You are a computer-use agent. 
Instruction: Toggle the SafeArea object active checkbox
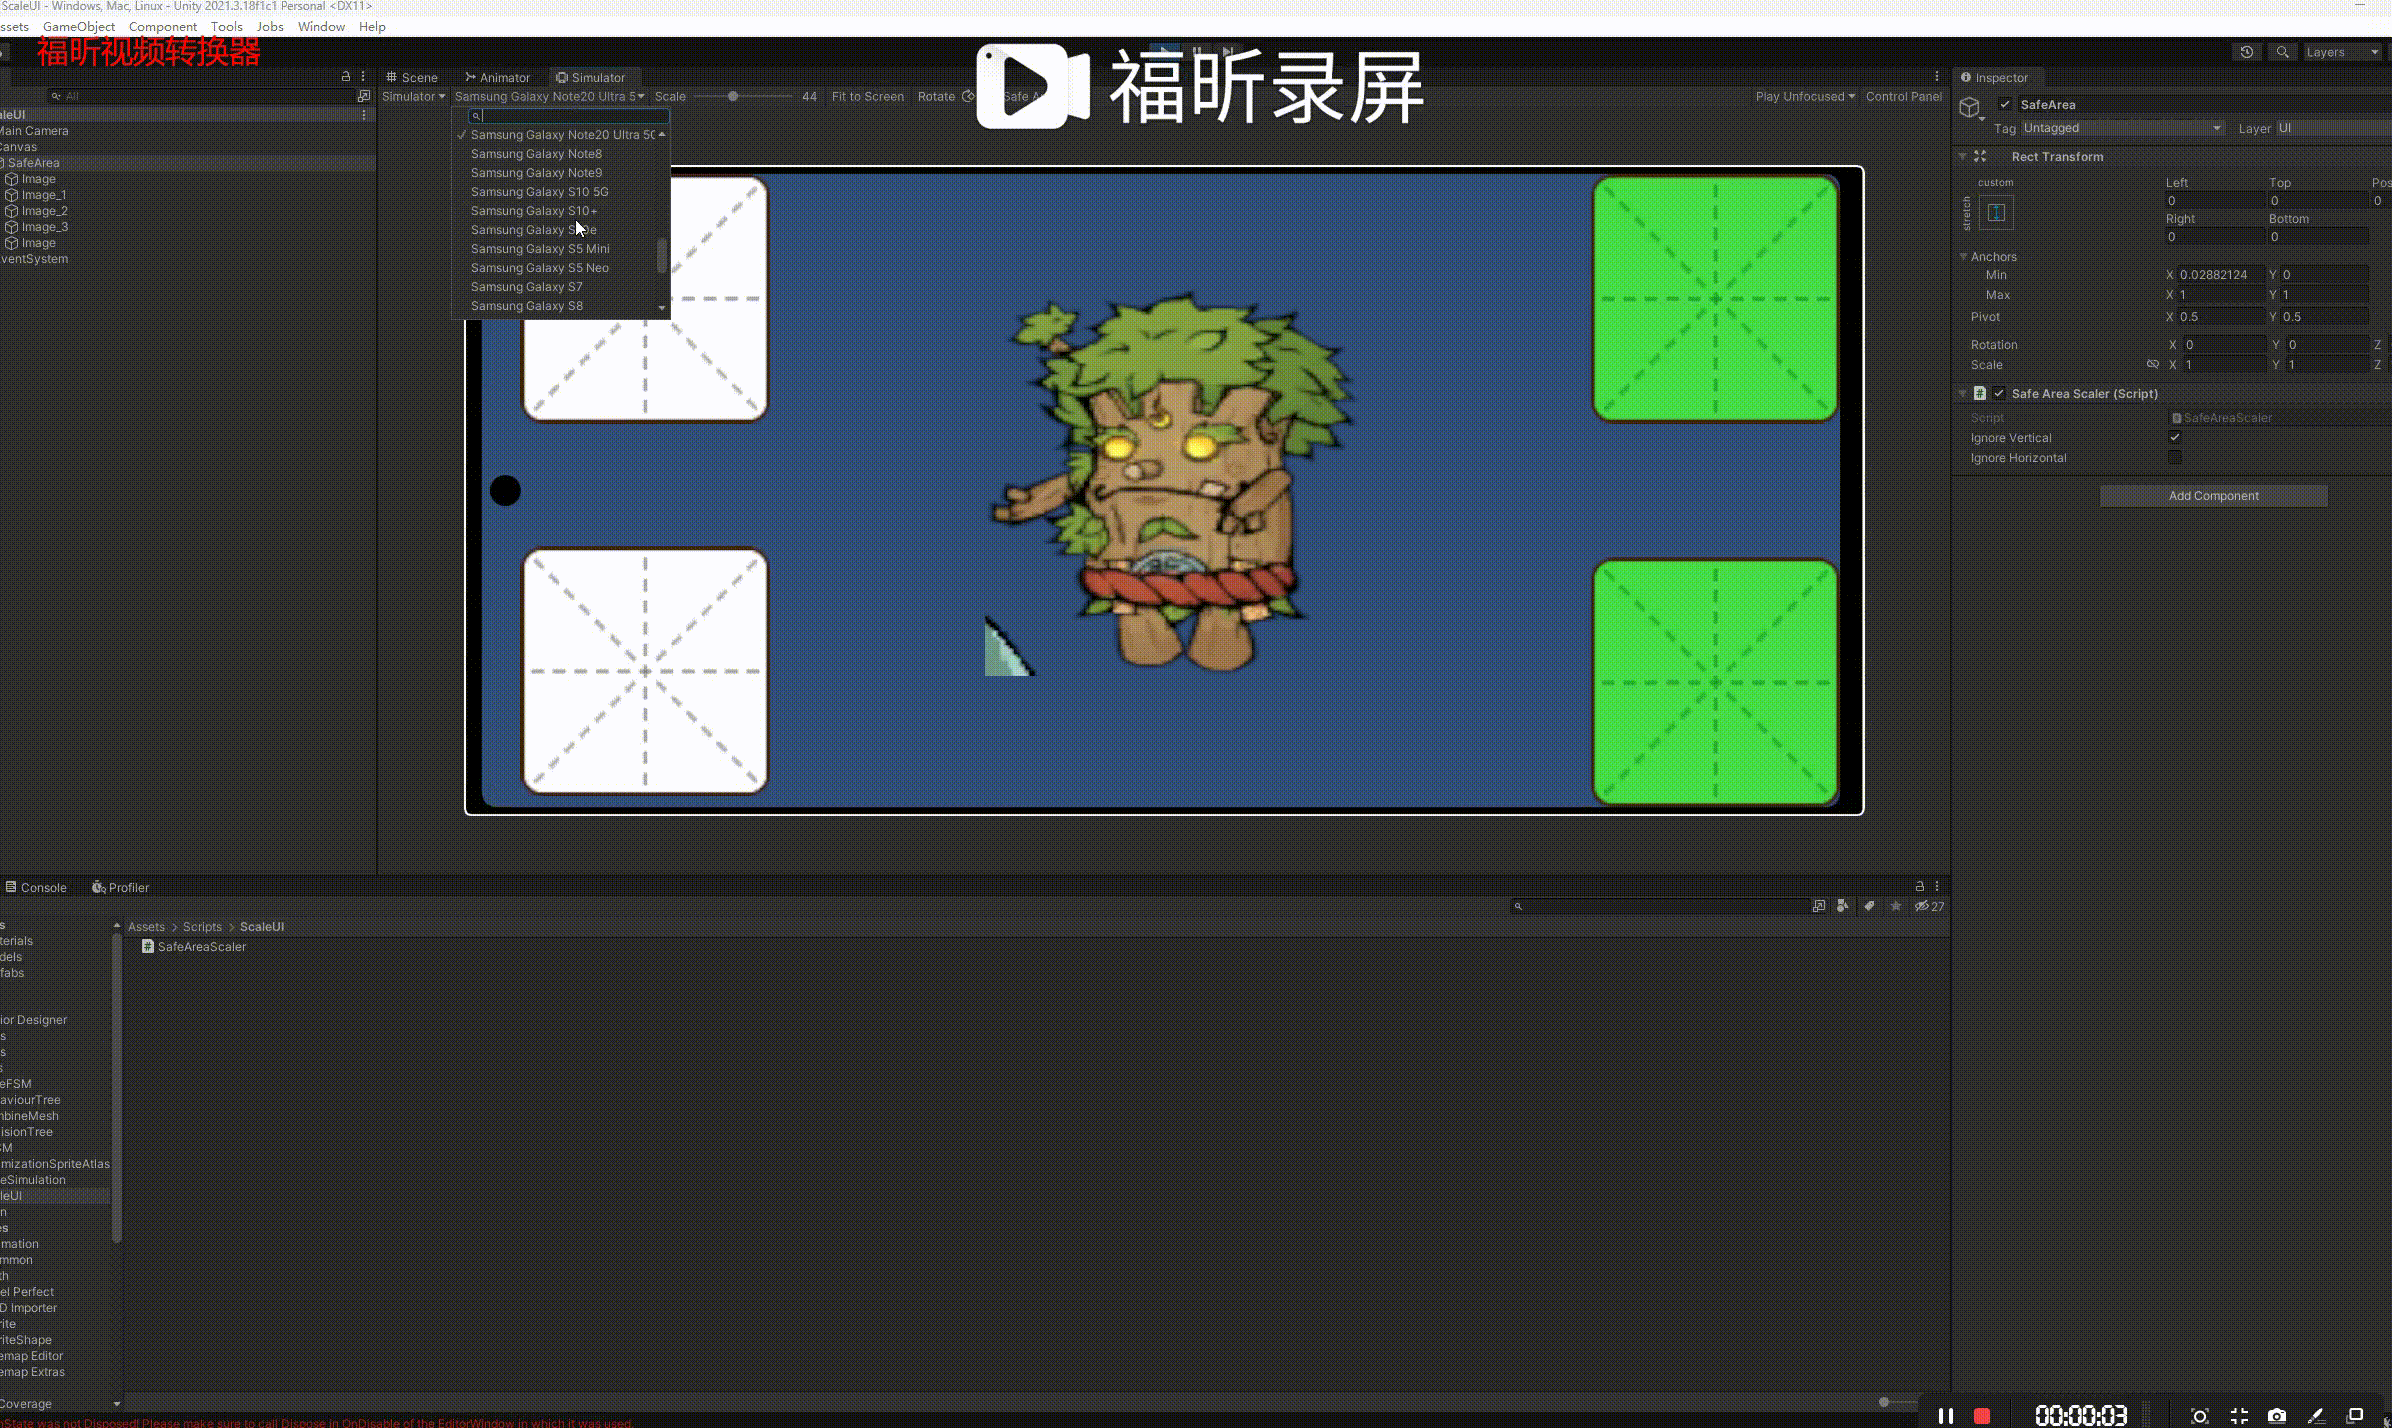[x=2004, y=104]
